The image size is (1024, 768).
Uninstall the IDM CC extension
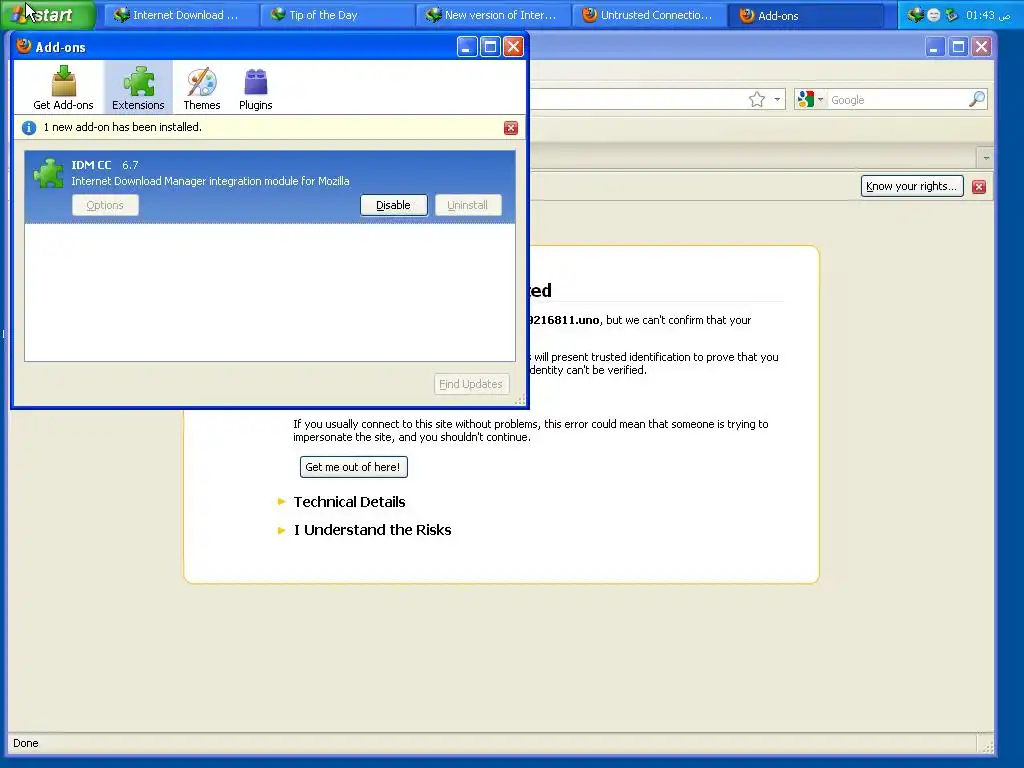(468, 205)
